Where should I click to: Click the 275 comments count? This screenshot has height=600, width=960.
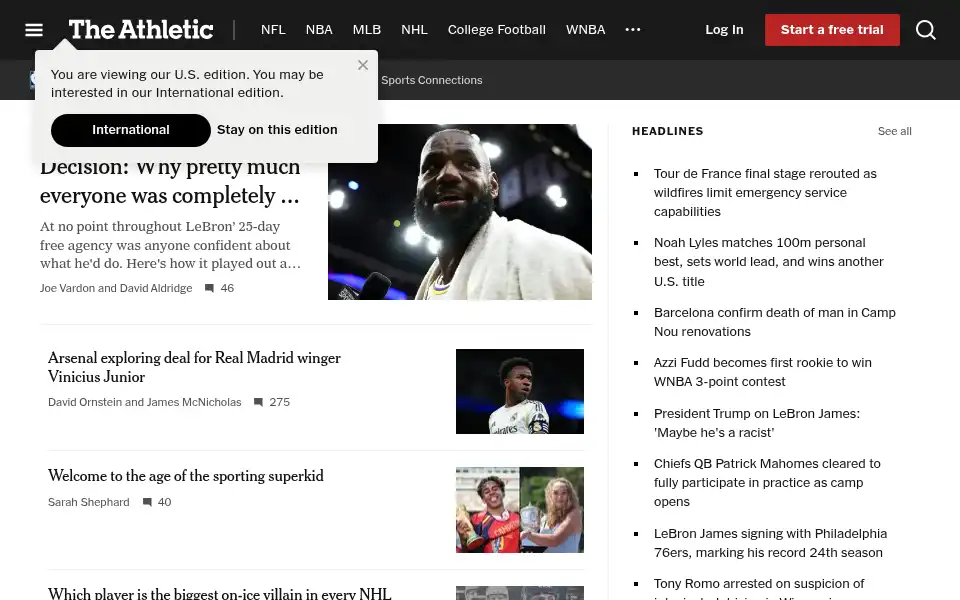point(279,402)
